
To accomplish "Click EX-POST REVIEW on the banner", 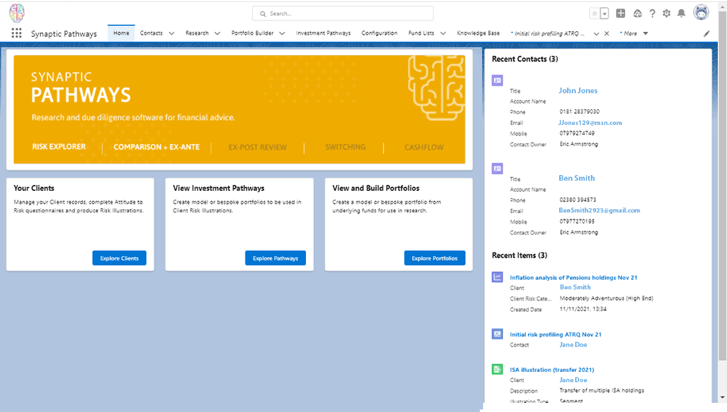I will (x=257, y=147).
